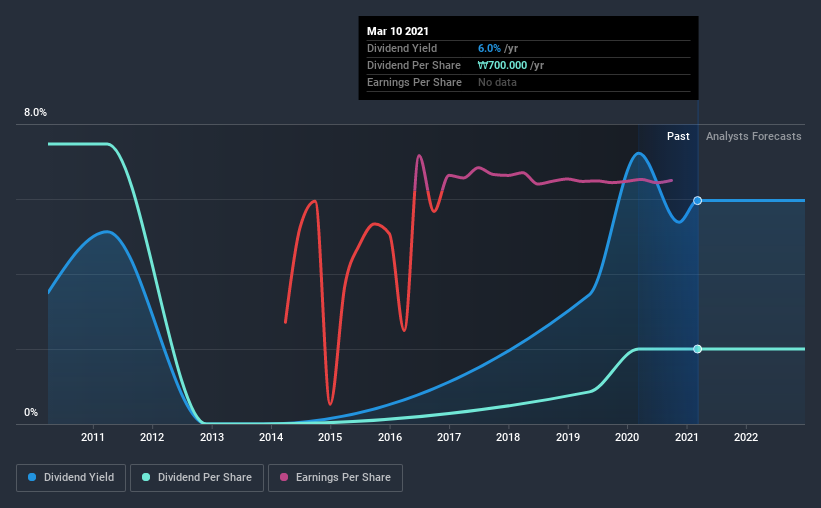Click the tooltip's Dividend Yield row label
The height and width of the screenshot is (508, 821).
[x=402, y=48]
